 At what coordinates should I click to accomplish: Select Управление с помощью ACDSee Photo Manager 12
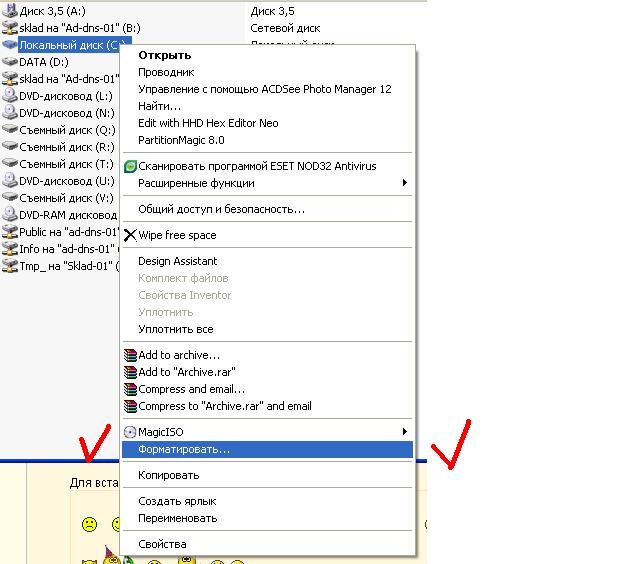(x=267, y=89)
